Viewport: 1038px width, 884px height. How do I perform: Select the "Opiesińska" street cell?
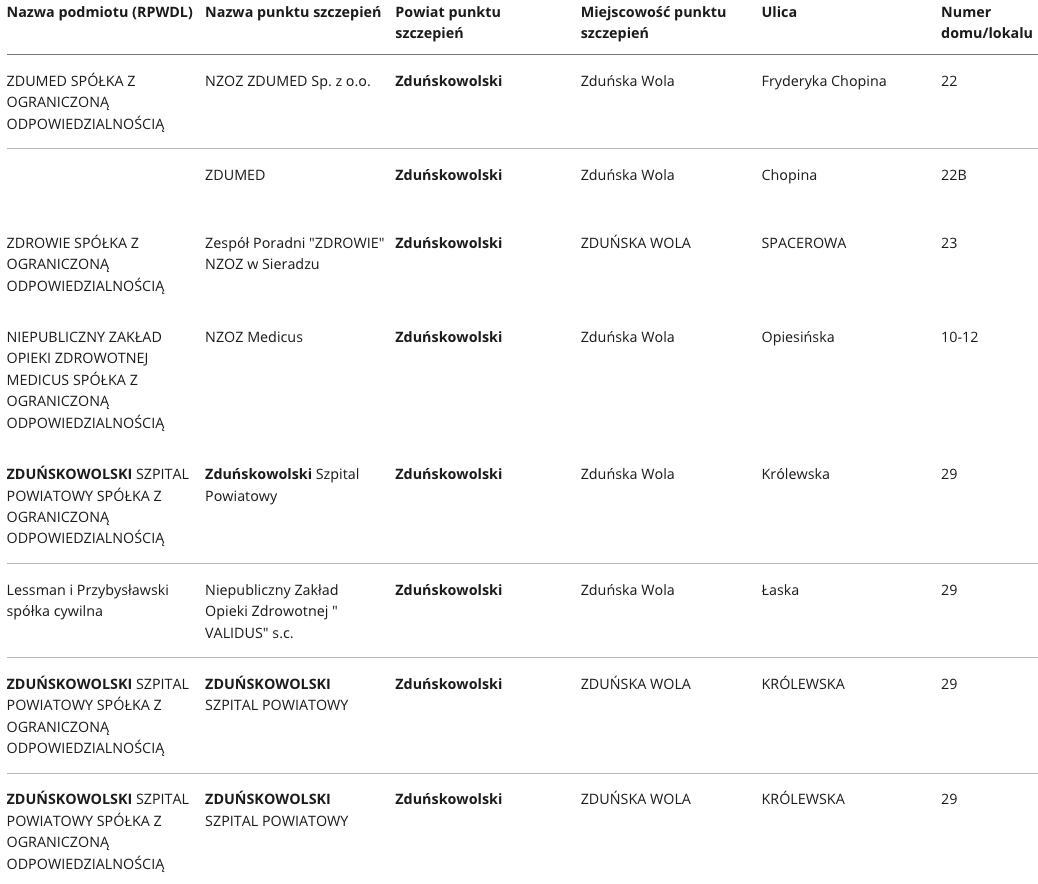[797, 337]
